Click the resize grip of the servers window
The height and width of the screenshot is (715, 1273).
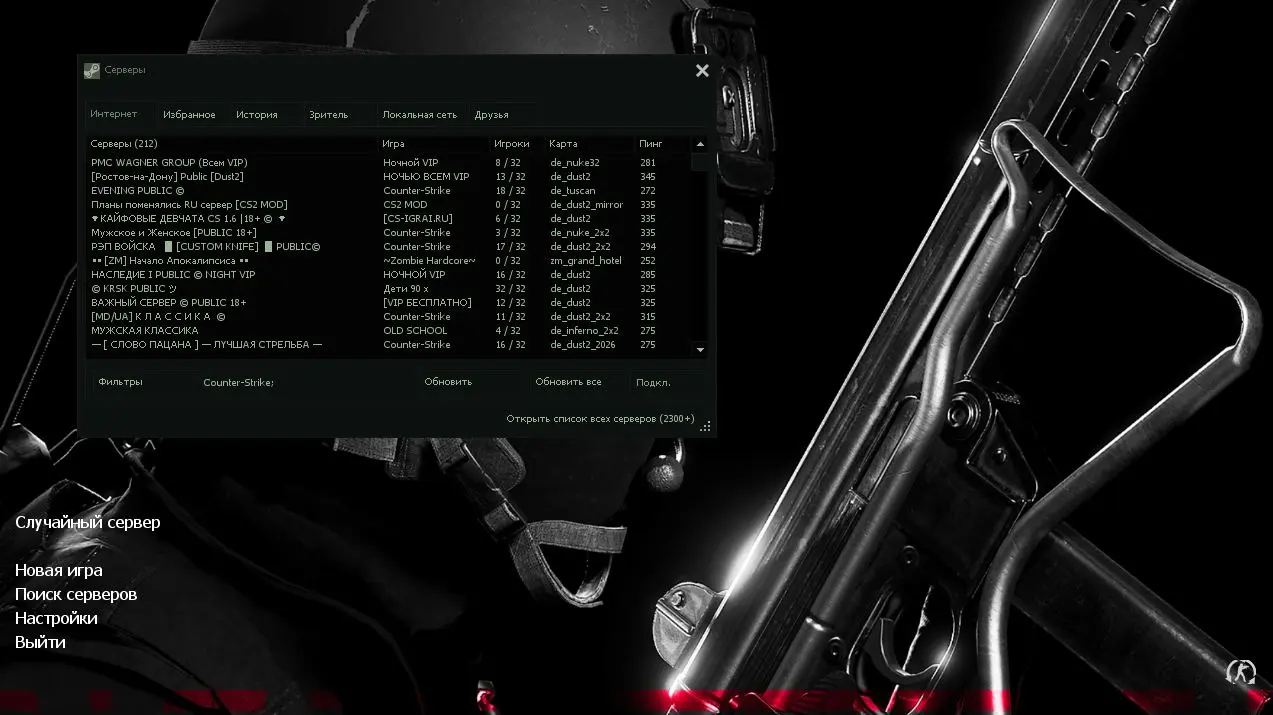(706, 427)
